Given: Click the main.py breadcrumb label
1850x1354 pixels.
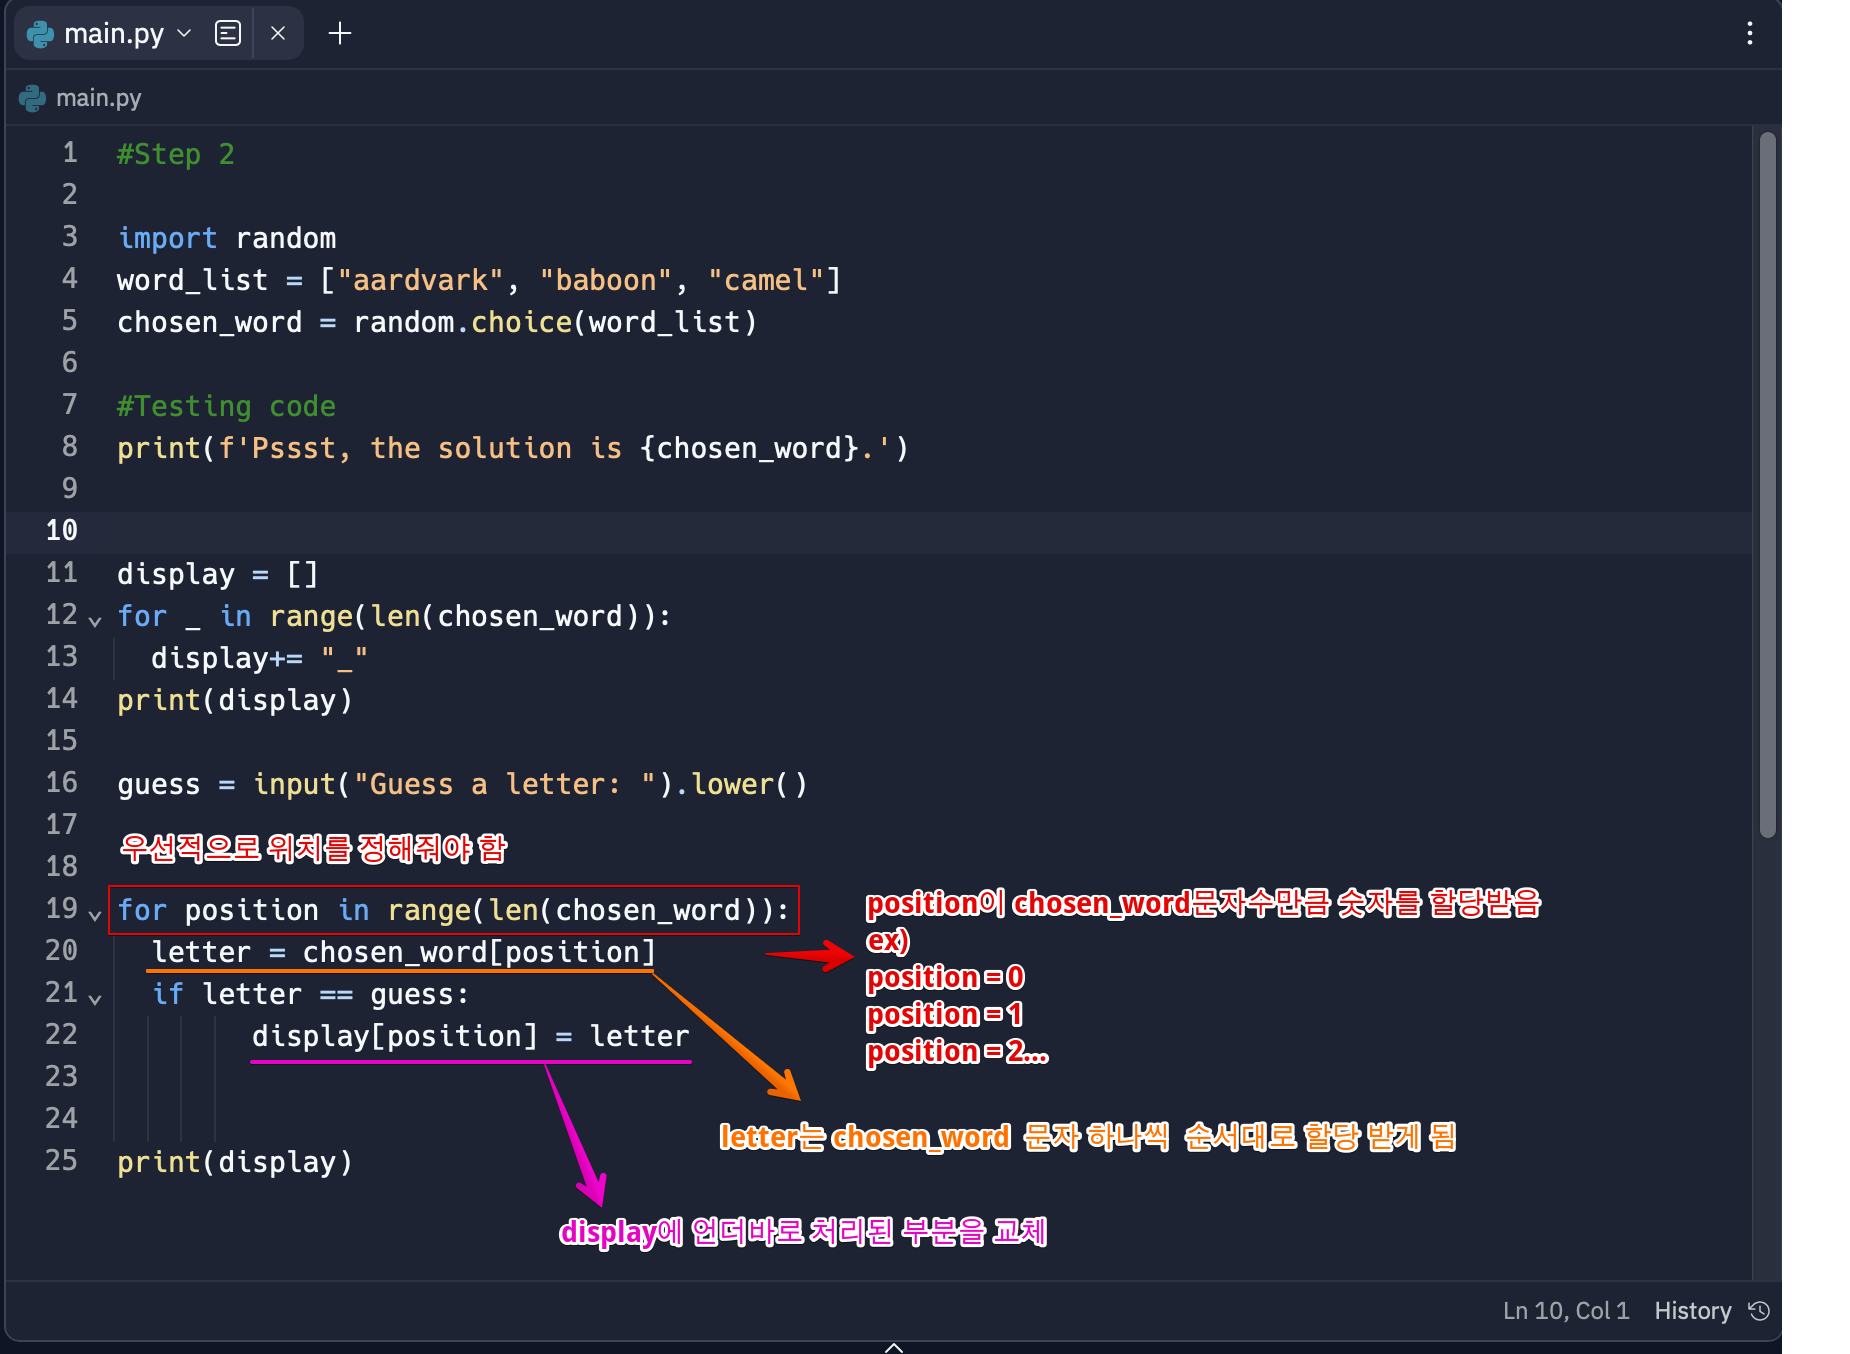Looking at the screenshot, I should pyautogui.click(x=99, y=98).
